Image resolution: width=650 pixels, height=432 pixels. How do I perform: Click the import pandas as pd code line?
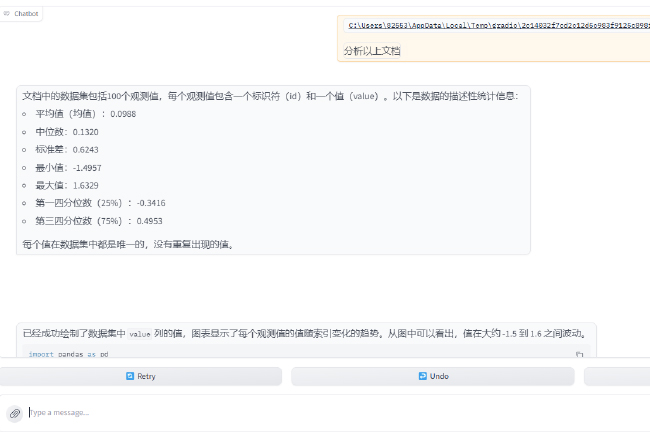pos(68,354)
